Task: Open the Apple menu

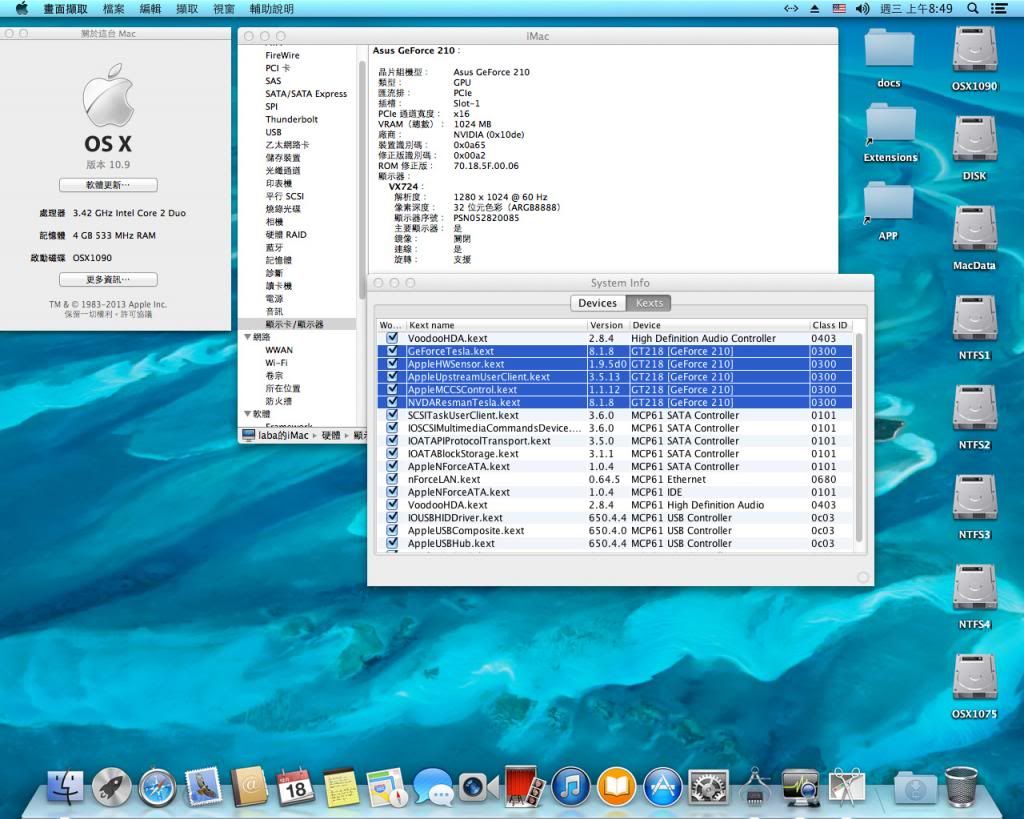Action: pyautogui.click(x=22, y=8)
